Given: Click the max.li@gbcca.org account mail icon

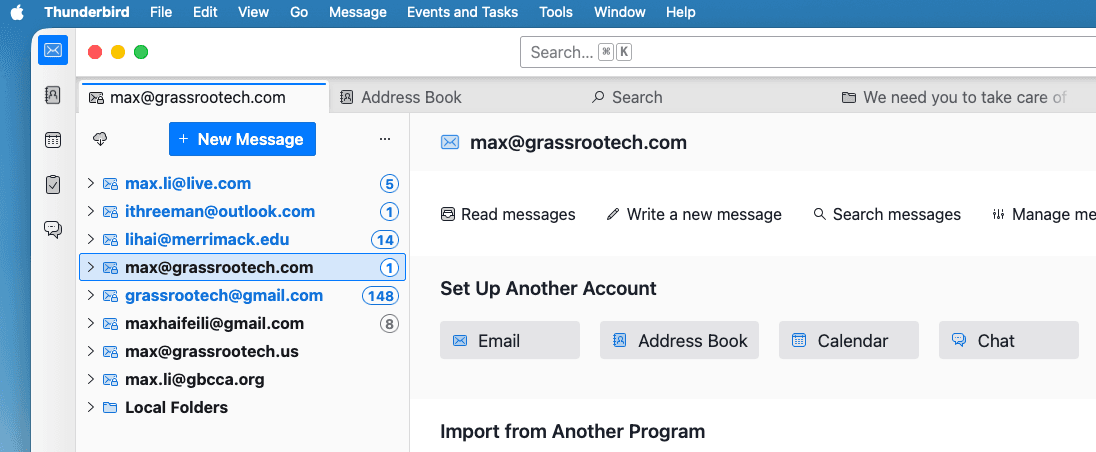Looking at the screenshot, I should click(x=110, y=380).
